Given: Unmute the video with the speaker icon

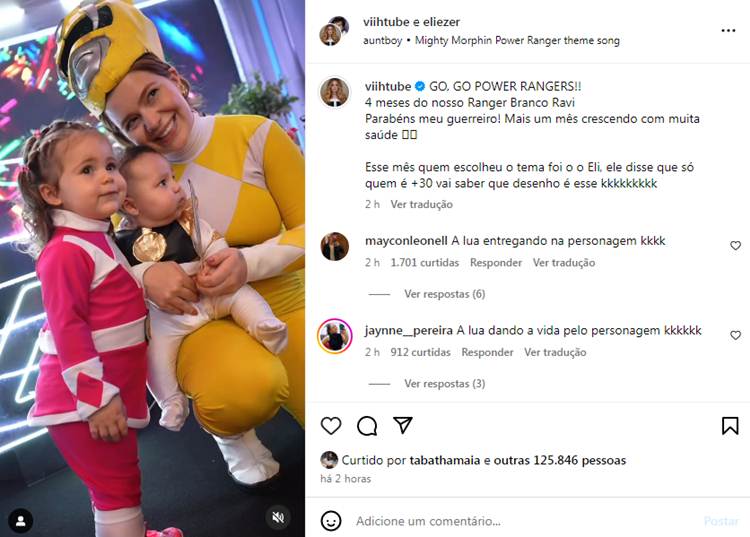Looking at the screenshot, I should 278,517.
